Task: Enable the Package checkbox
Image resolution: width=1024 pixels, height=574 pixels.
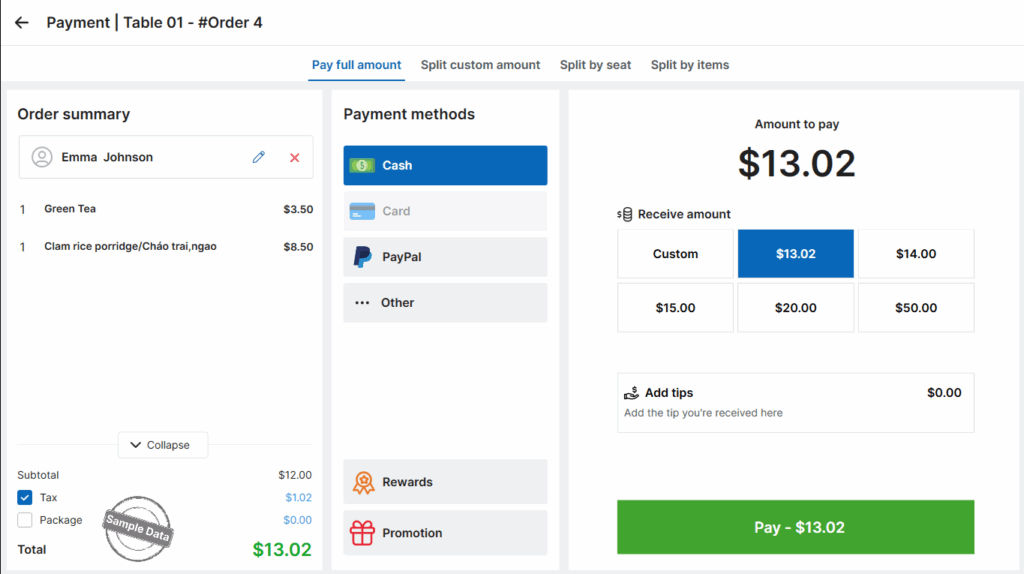Action: point(25,520)
